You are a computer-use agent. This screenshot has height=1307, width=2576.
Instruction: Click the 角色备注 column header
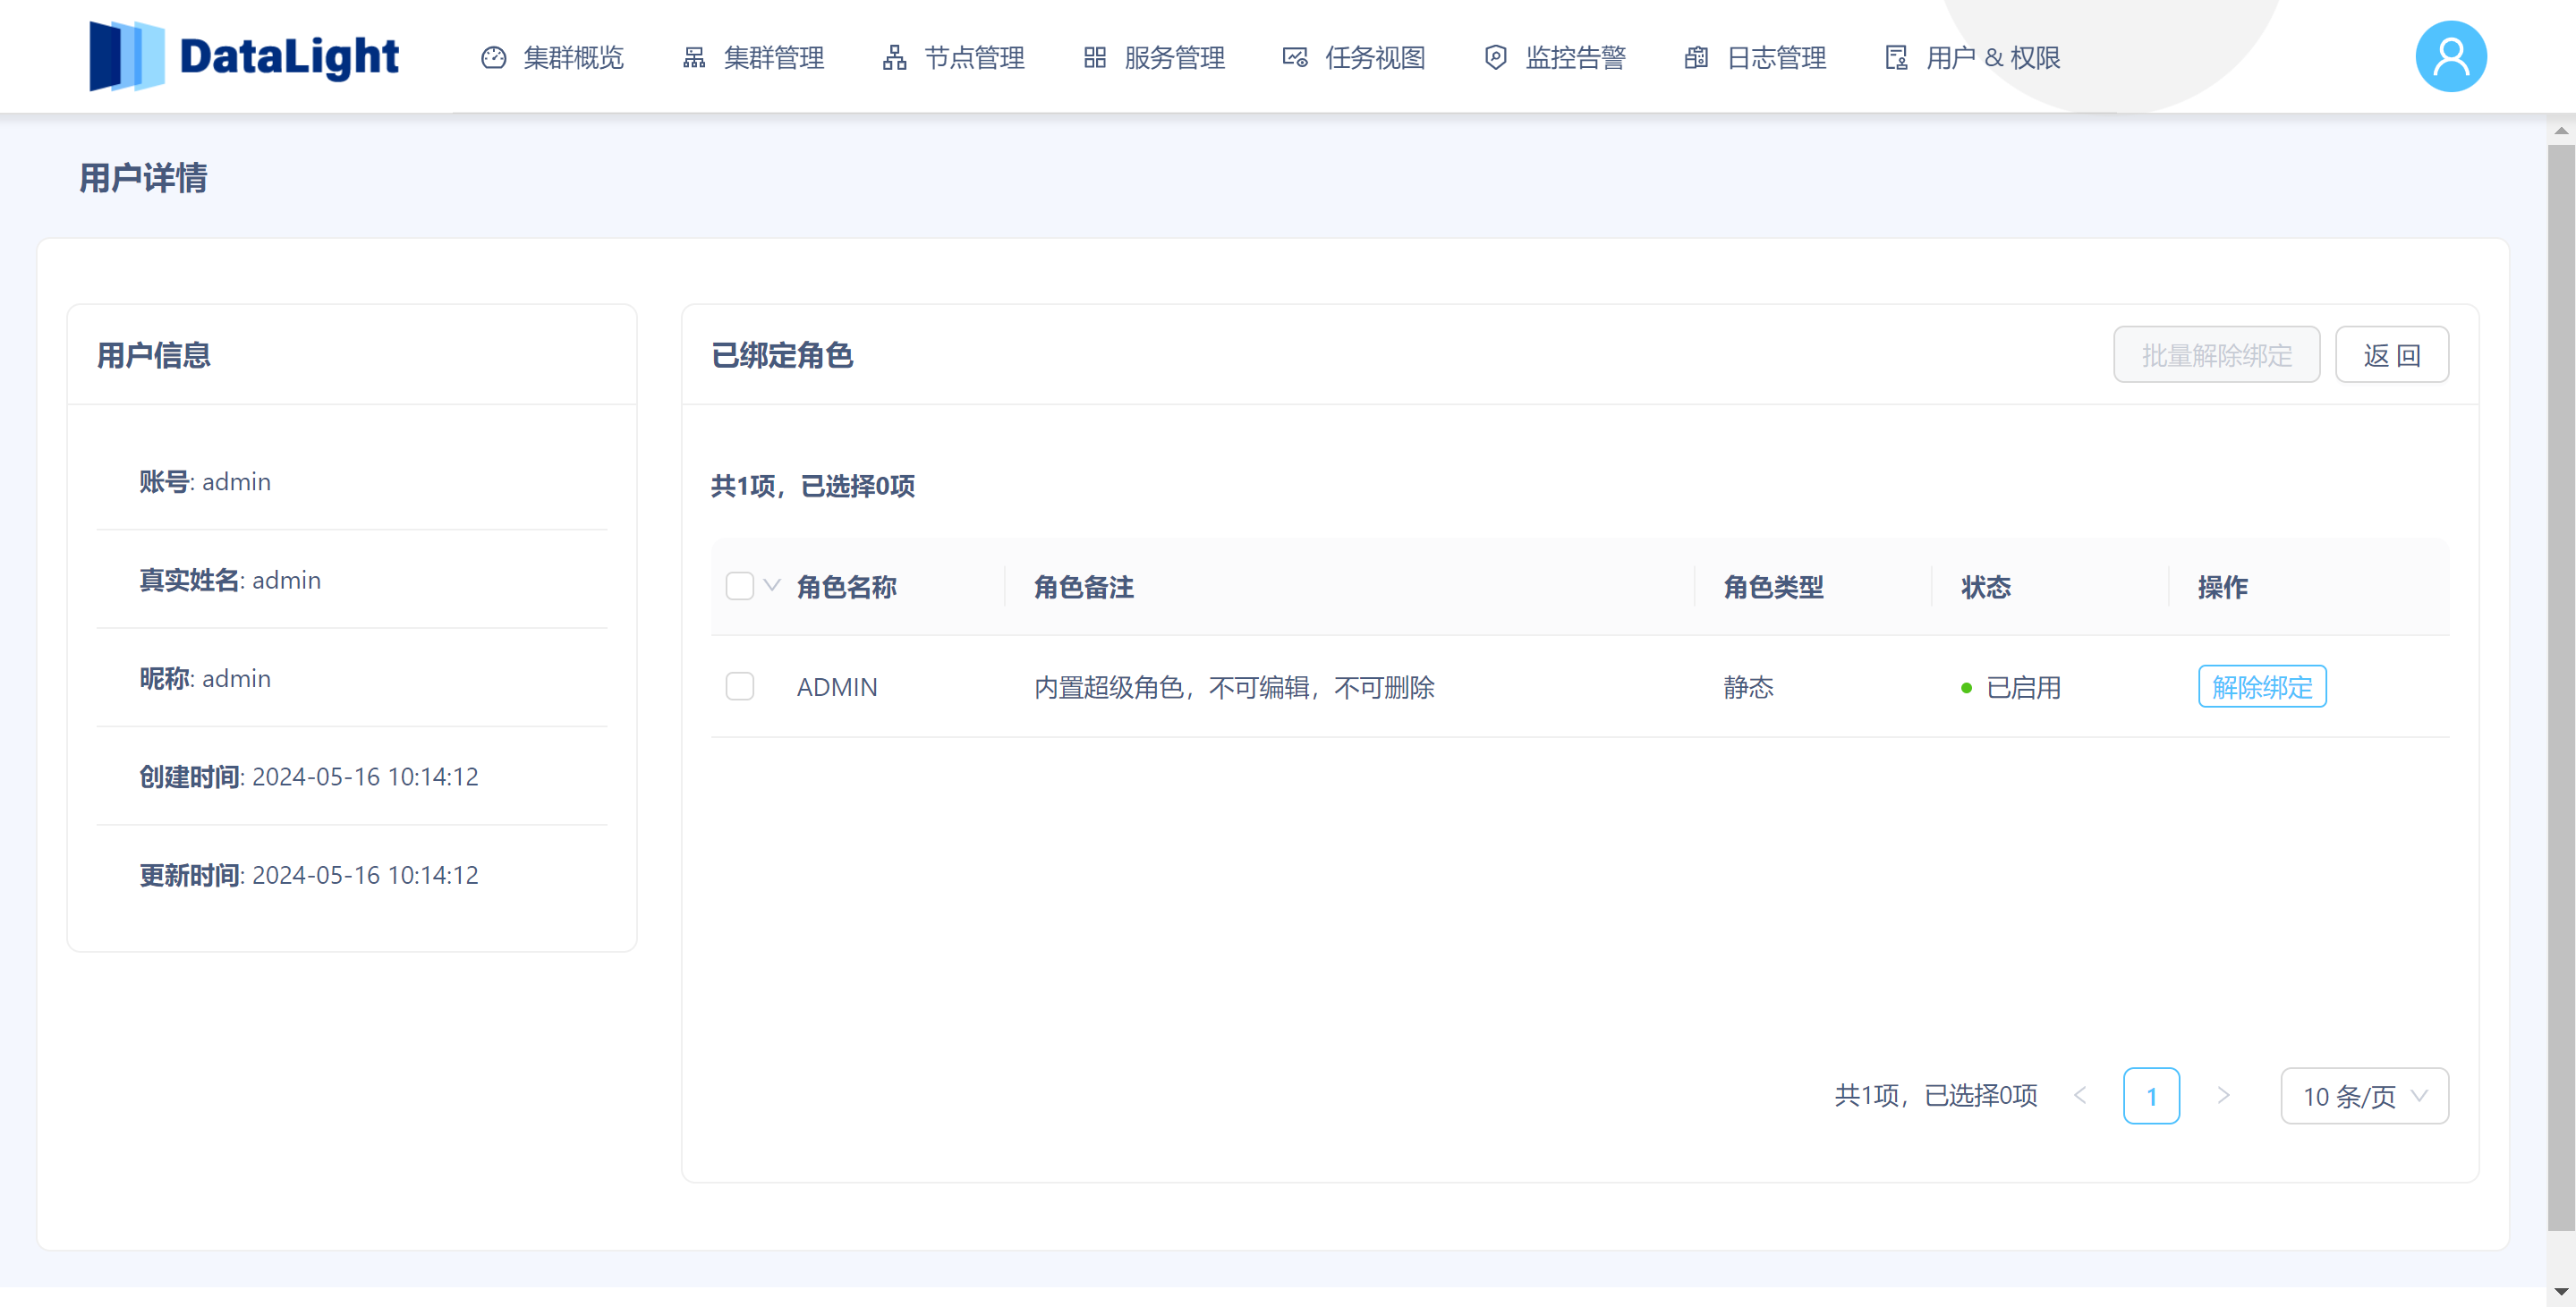coord(1084,587)
